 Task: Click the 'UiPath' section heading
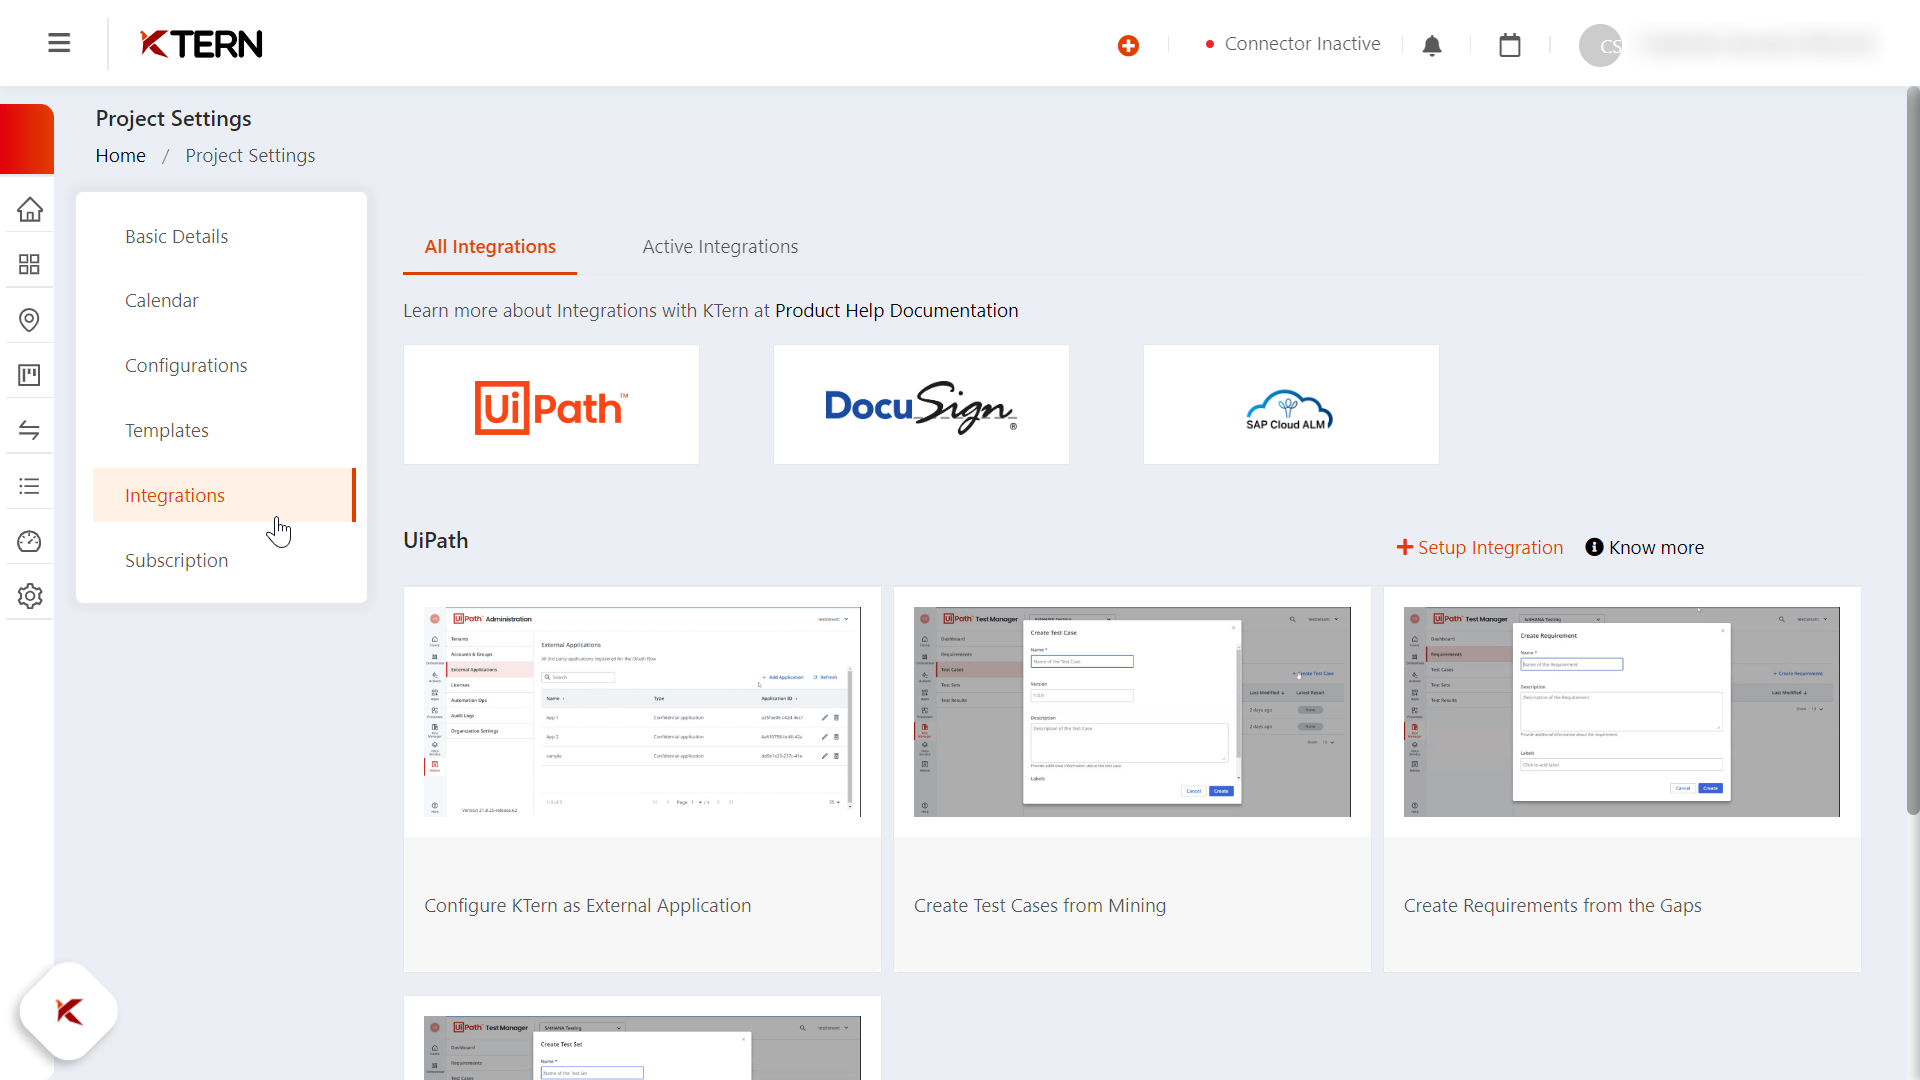[x=435, y=541]
